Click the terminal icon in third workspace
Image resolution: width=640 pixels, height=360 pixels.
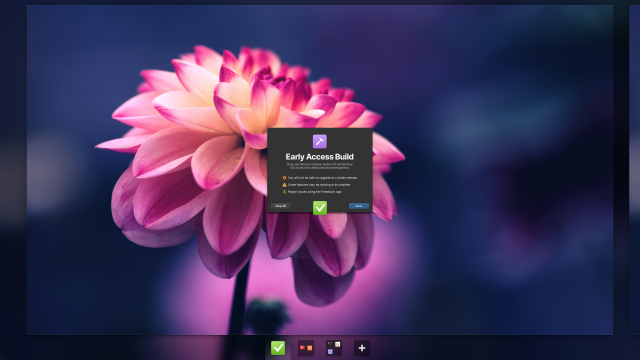coord(330,344)
